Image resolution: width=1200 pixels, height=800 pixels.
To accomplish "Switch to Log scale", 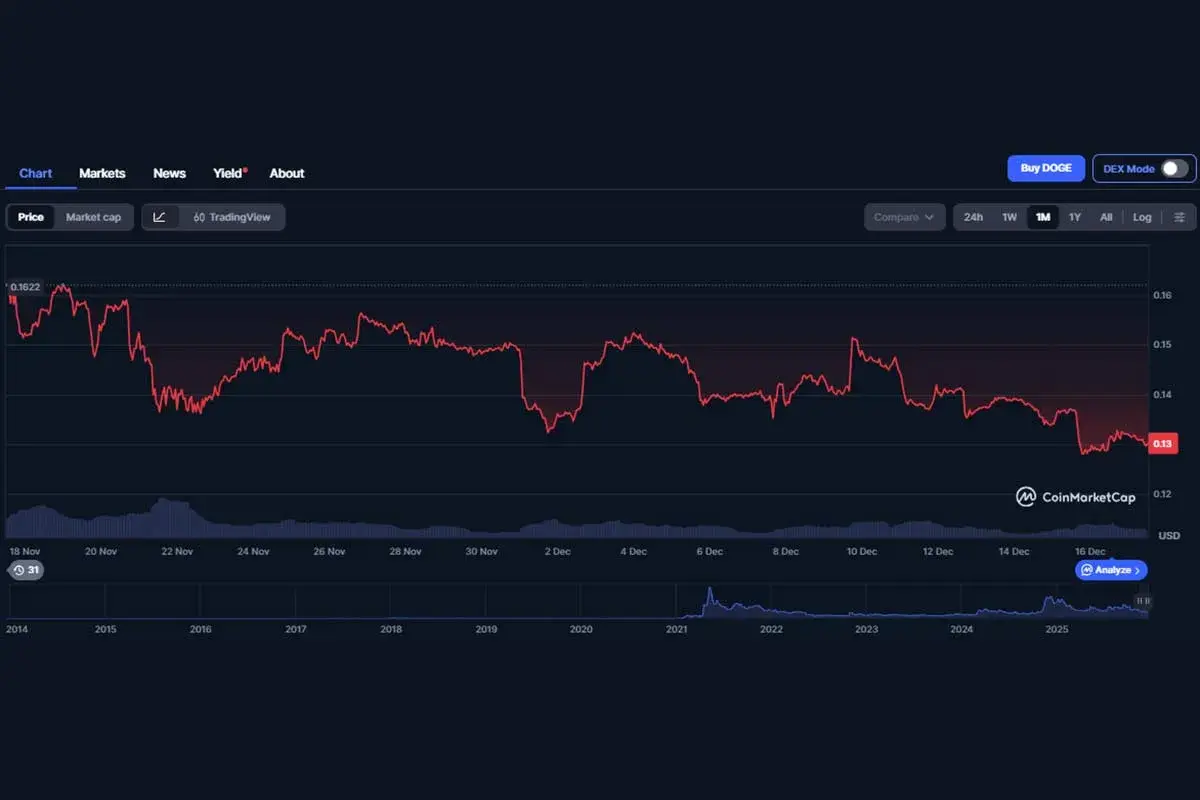I will [1142, 217].
